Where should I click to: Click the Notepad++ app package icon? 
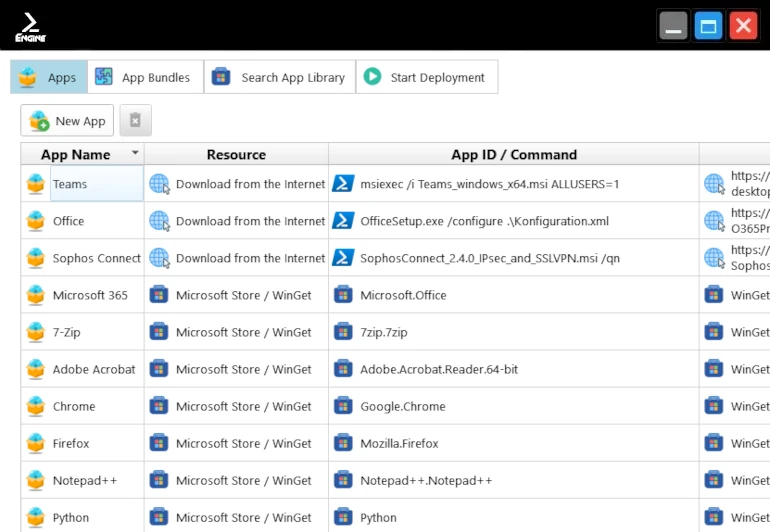[36, 480]
